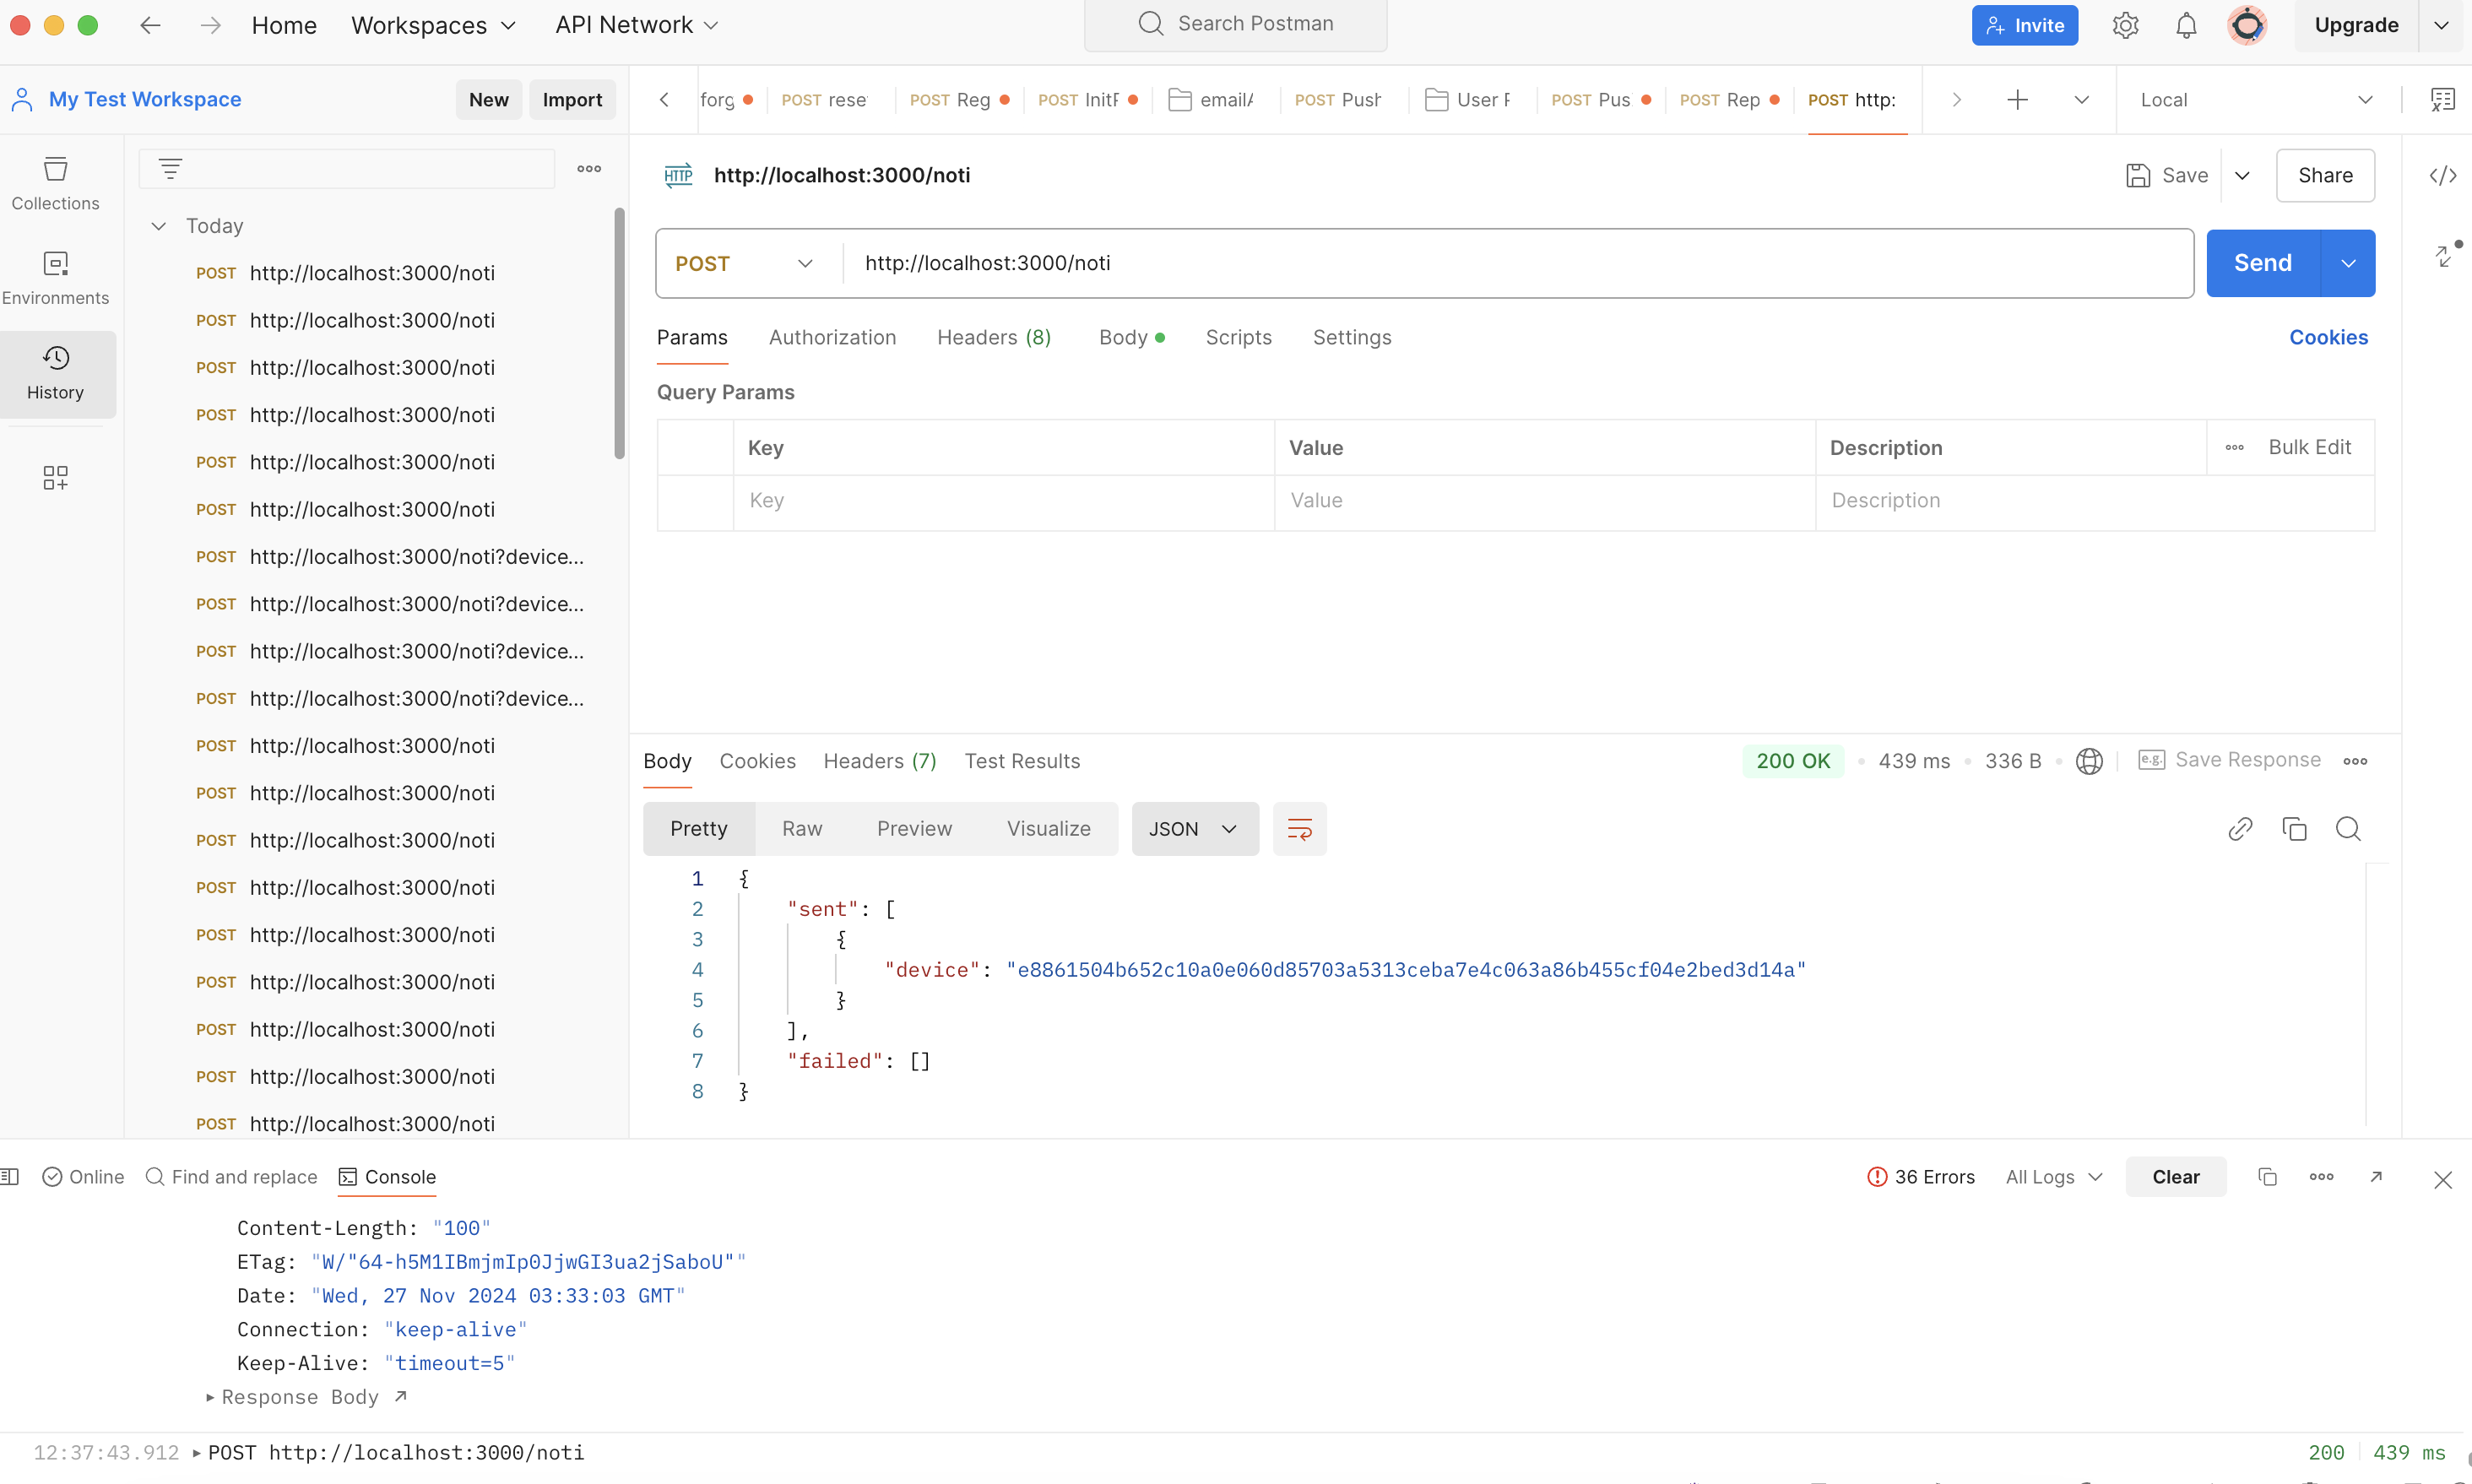Open the All Logs filter dropdown

pos(2053,1177)
